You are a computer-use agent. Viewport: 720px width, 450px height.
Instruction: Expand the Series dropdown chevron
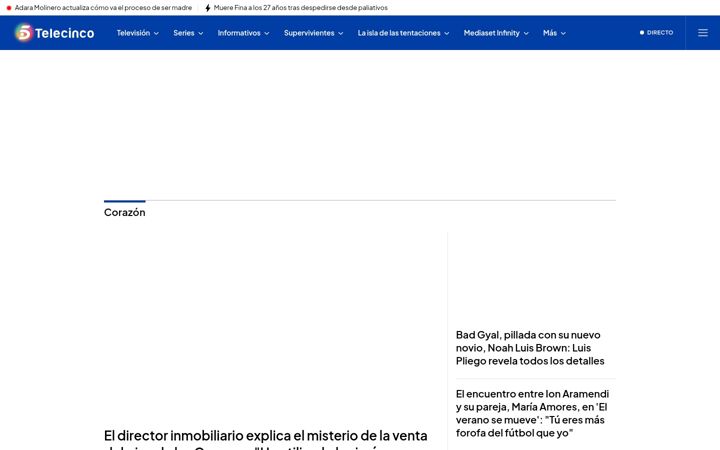click(x=201, y=34)
